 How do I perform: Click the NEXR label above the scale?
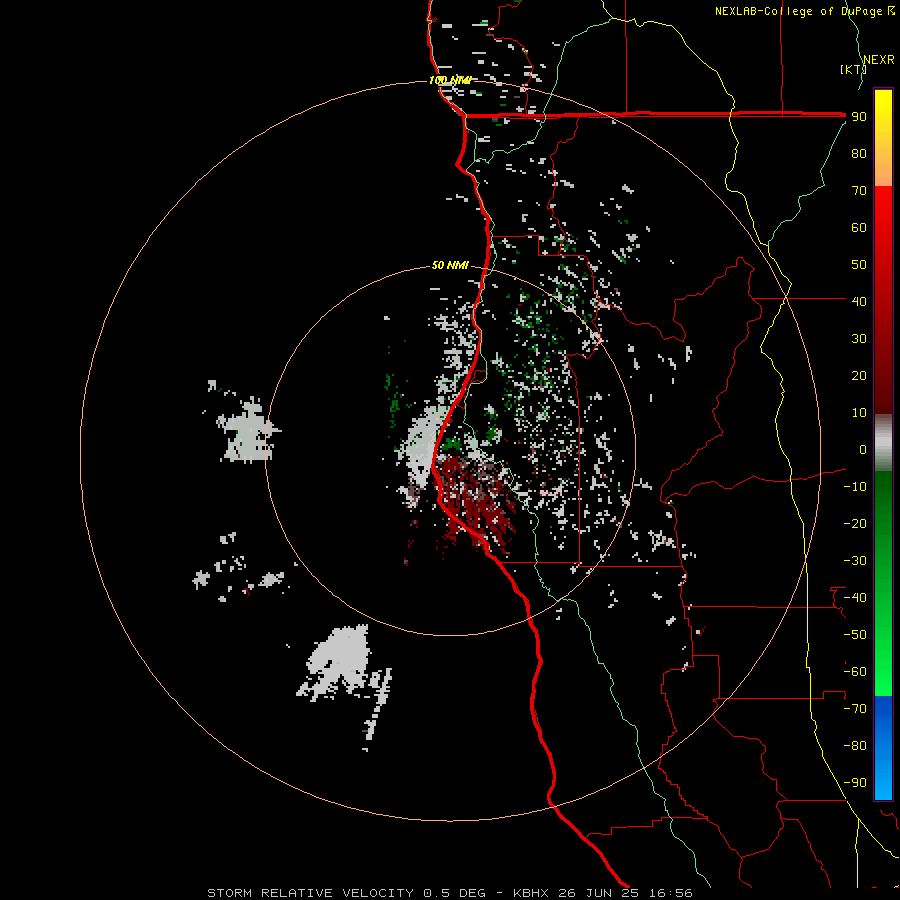coord(878,60)
